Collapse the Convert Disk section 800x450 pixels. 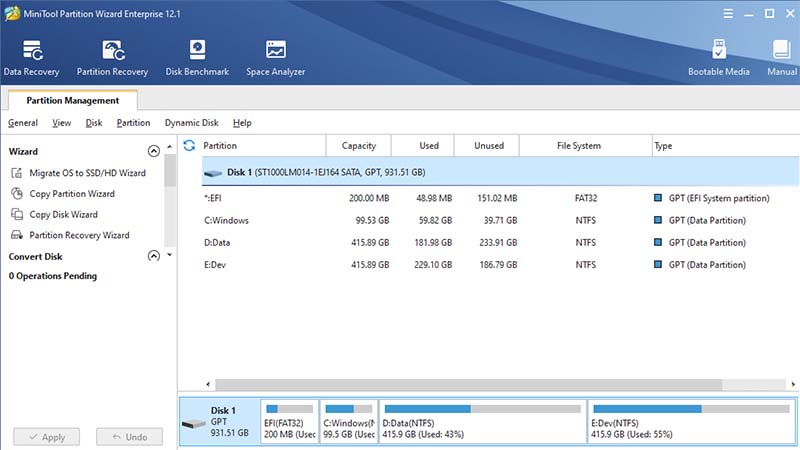154,256
